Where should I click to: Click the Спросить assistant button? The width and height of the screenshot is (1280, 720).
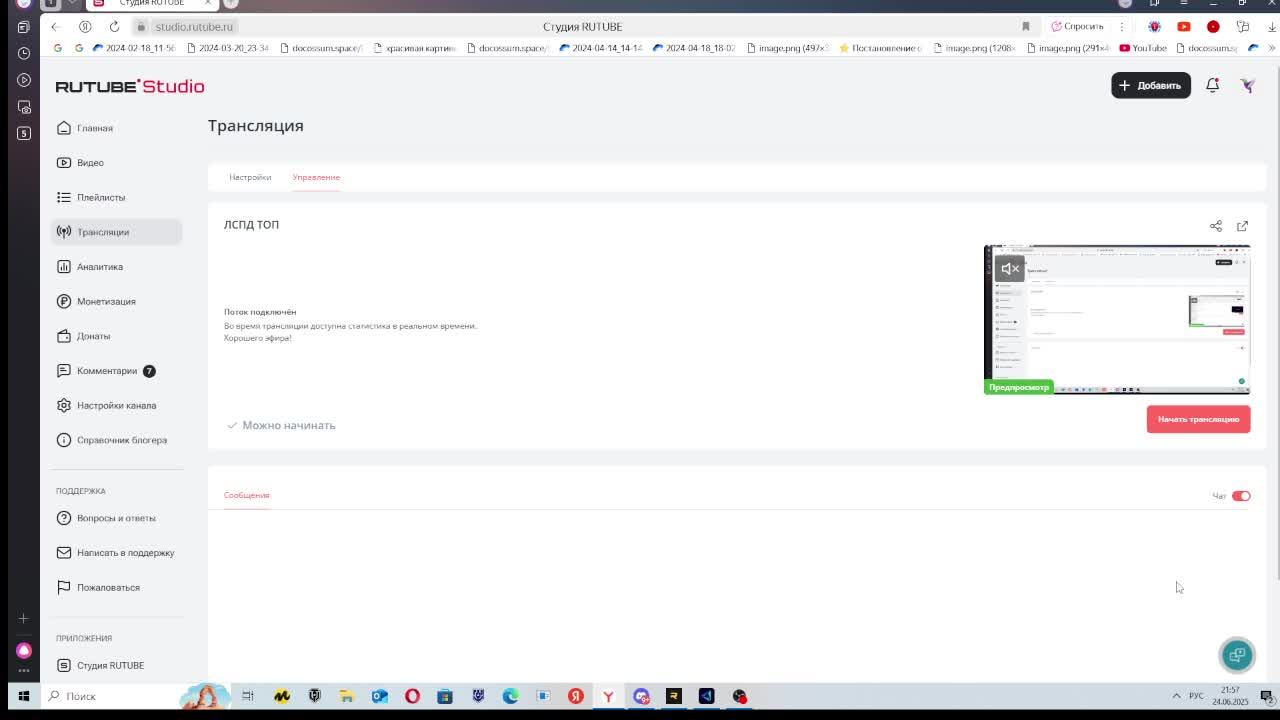[x=1077, y=27]
